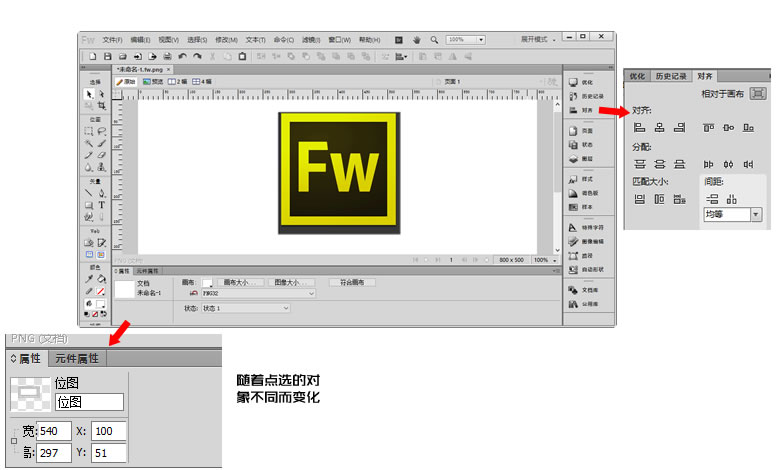Viewport: 777px width, 470px height.
Task: Pick the Magic Wand tool
Action: [x=89, y=143]
